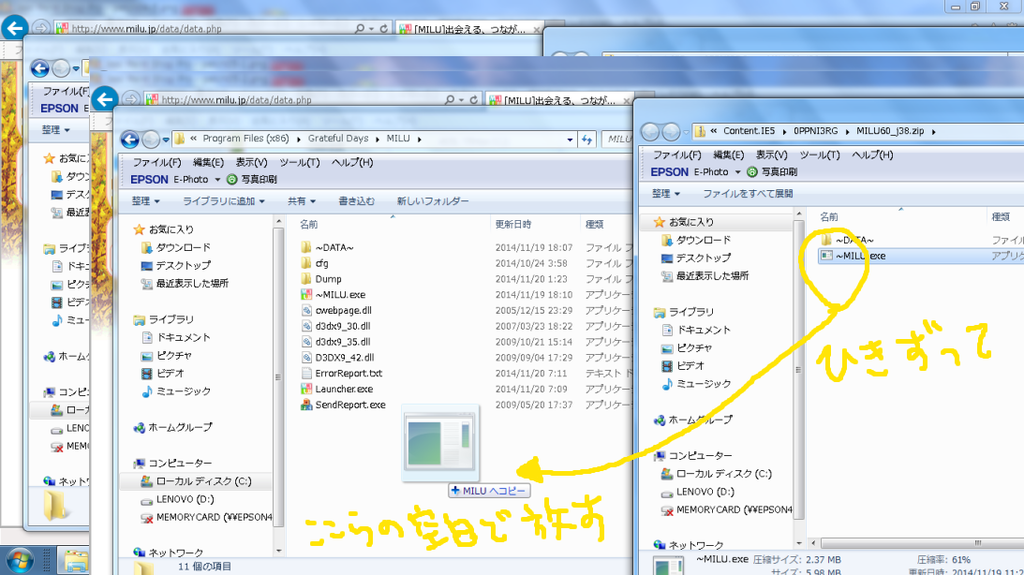1024x575 pixels.
Task: Expand breadcrumb arrow after Grateful Days
Action: tap(377, 139)
